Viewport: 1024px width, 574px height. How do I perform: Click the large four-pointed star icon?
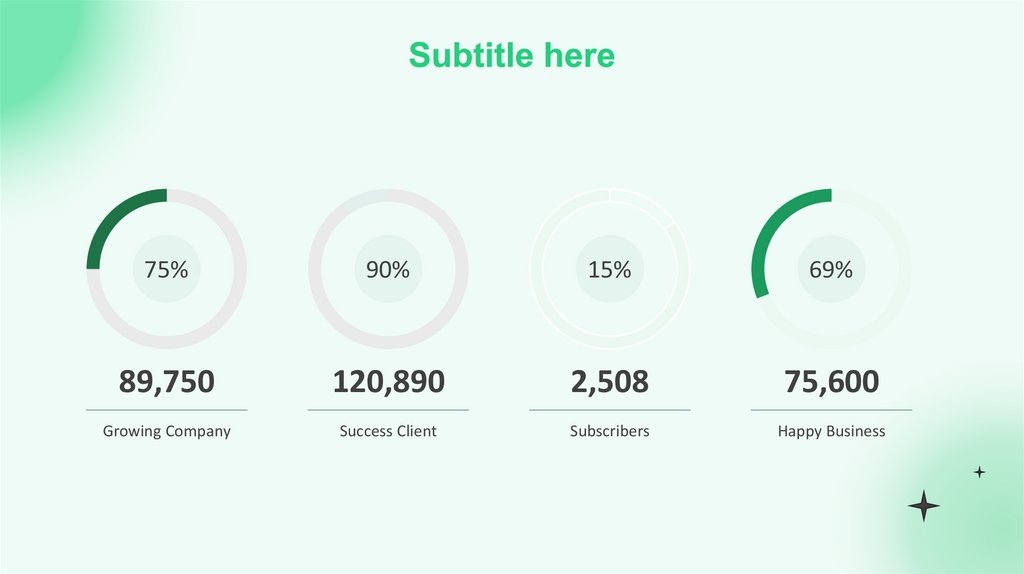pyautogui.click(x=923, y=506)
